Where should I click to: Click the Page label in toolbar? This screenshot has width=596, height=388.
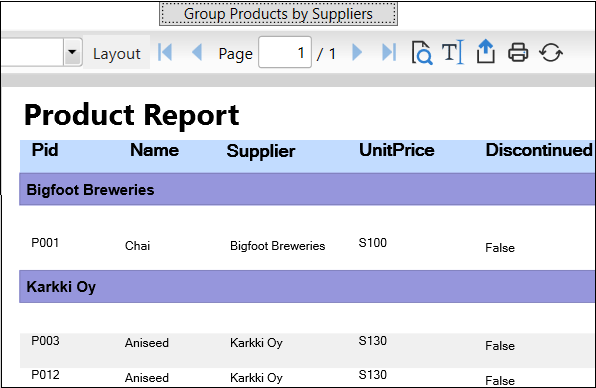point(235,54)
